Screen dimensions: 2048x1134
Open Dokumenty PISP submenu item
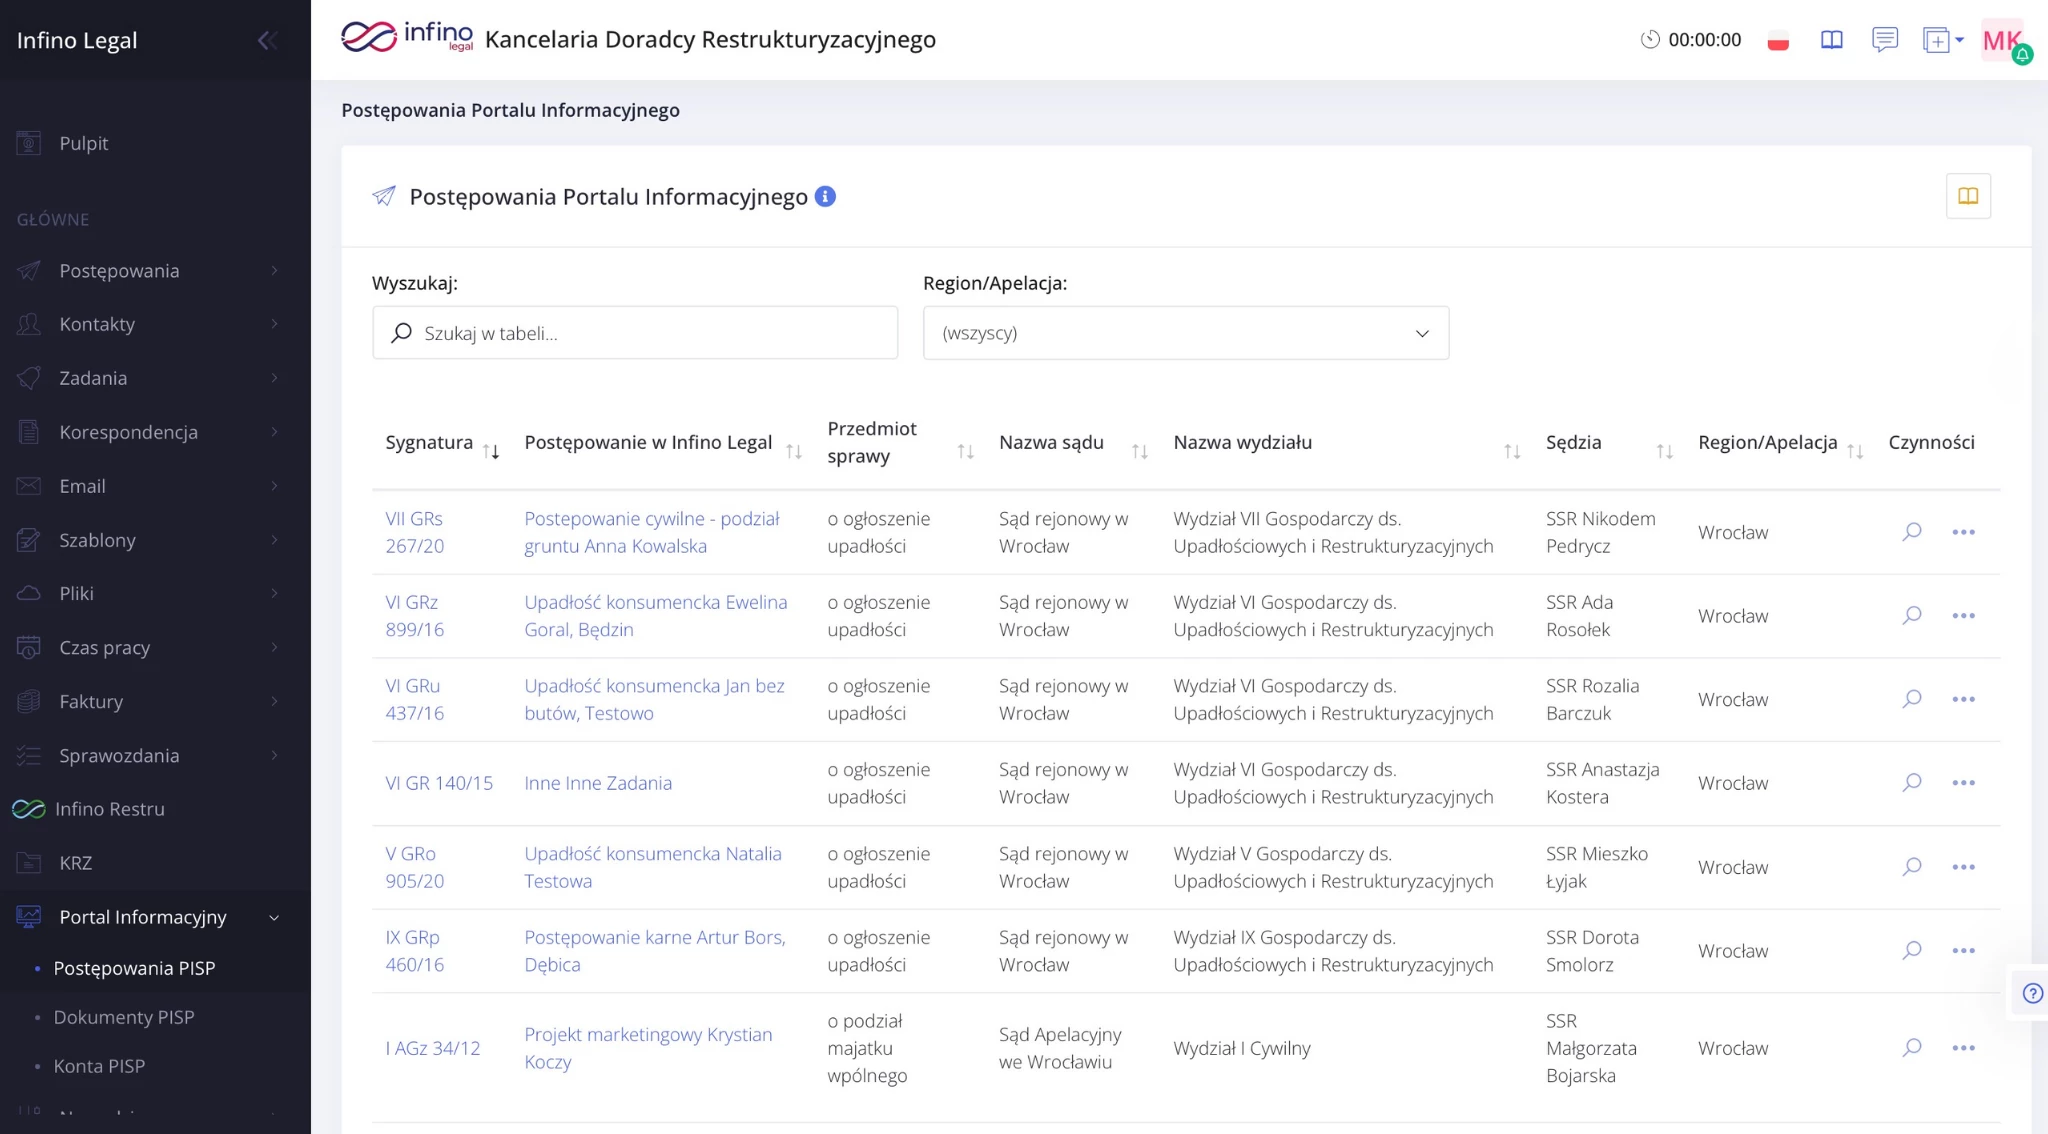tap(124, 1017)
